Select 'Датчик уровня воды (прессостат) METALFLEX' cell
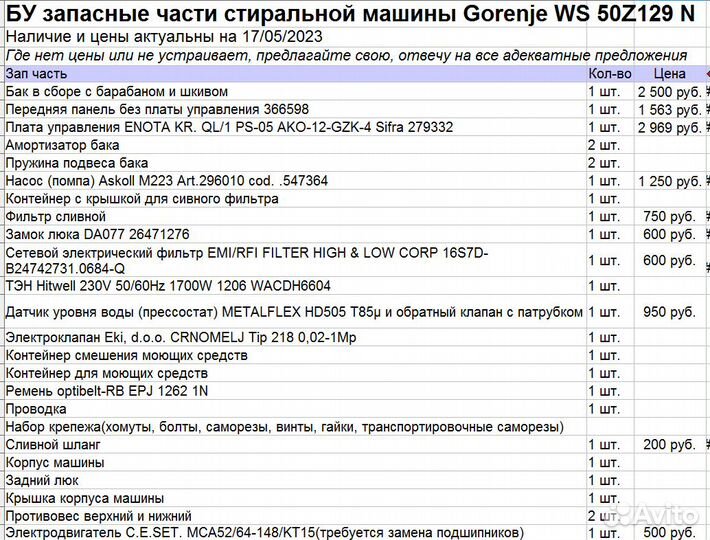Image resolution: width=710 pixels, height=540 pixels. pos(294,312)
